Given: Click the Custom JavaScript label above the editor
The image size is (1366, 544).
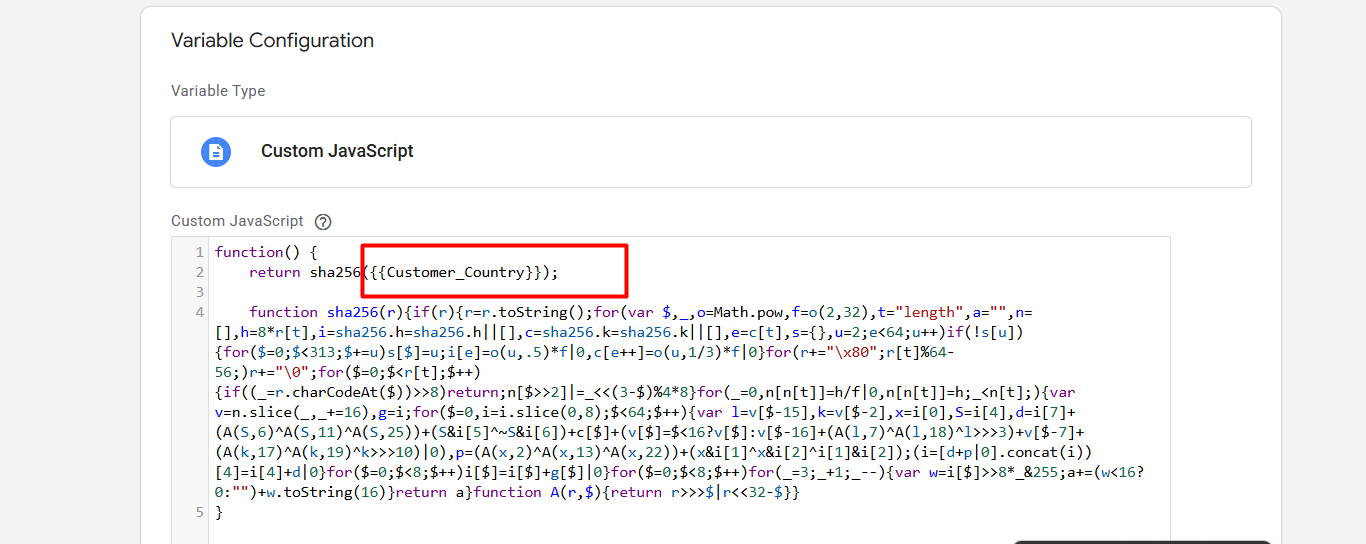Looking at the screenshot, I should tap(237, 222).
